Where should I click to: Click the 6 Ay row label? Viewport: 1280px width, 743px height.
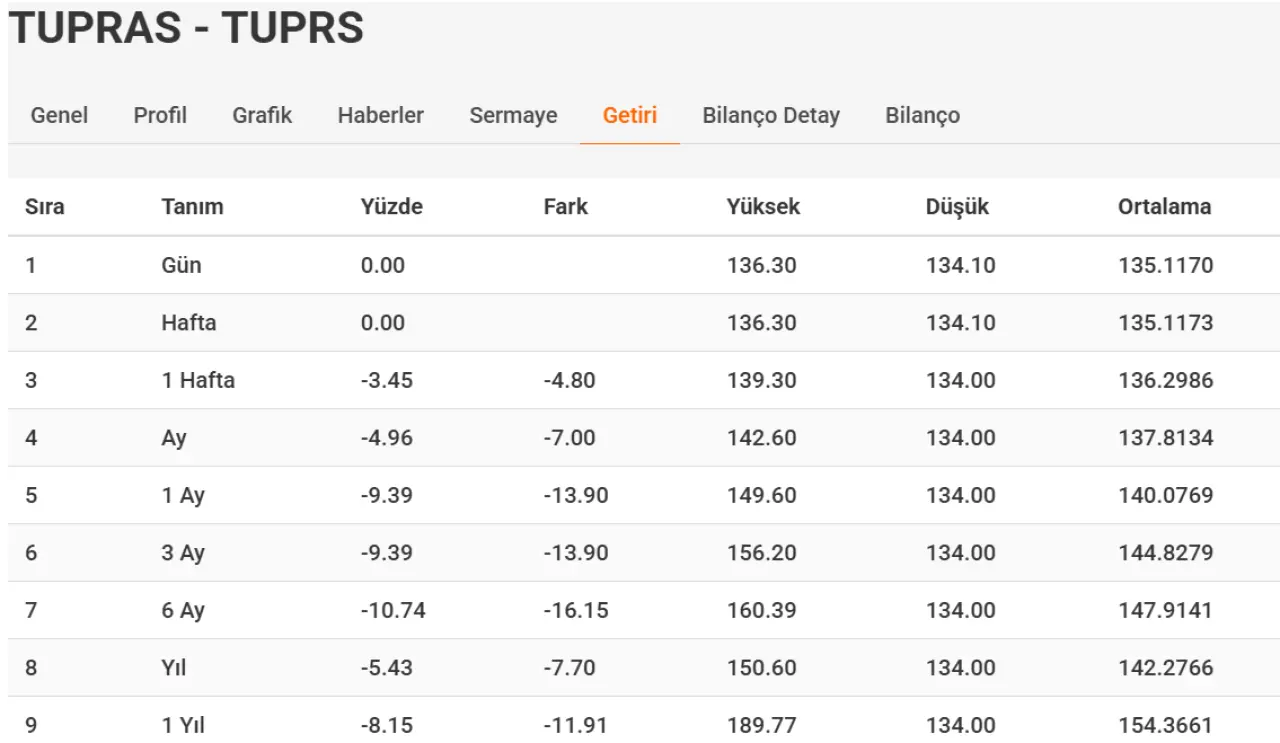[x=183, y=610]
